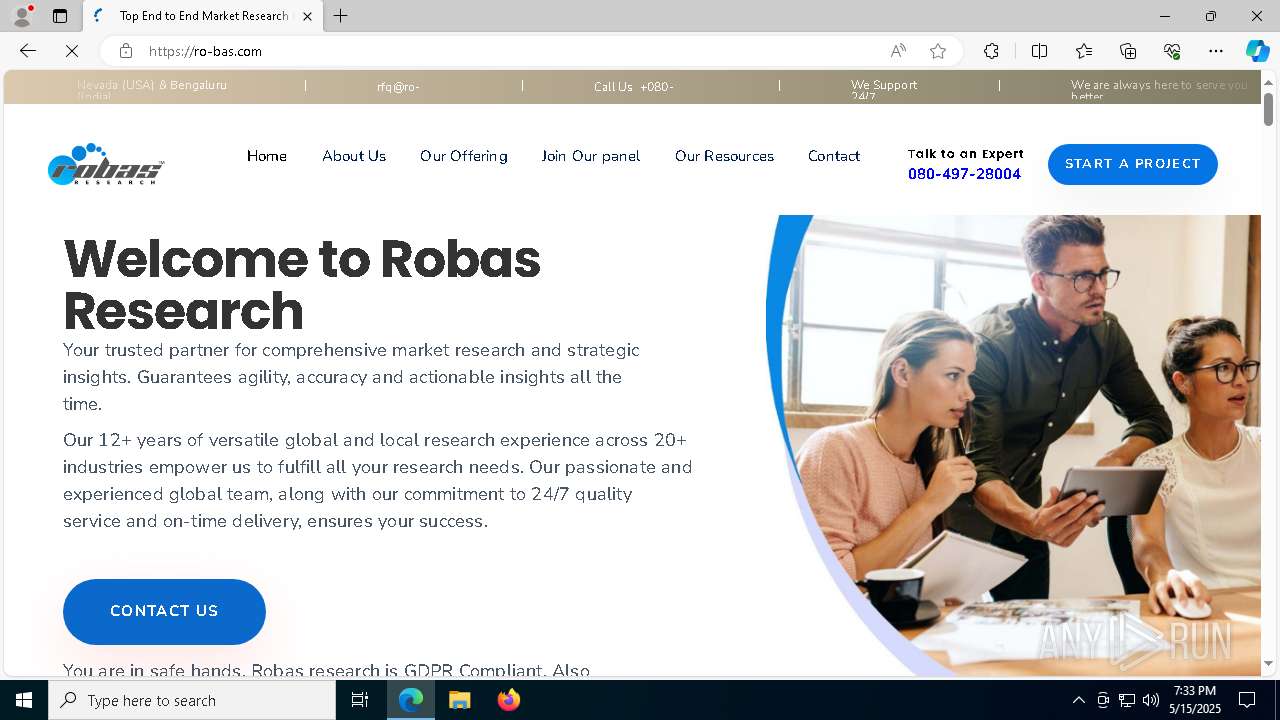Open browser Extensions icon
Image resolution: width=1280 pixels, height=720 pixels.
[991, 51]
